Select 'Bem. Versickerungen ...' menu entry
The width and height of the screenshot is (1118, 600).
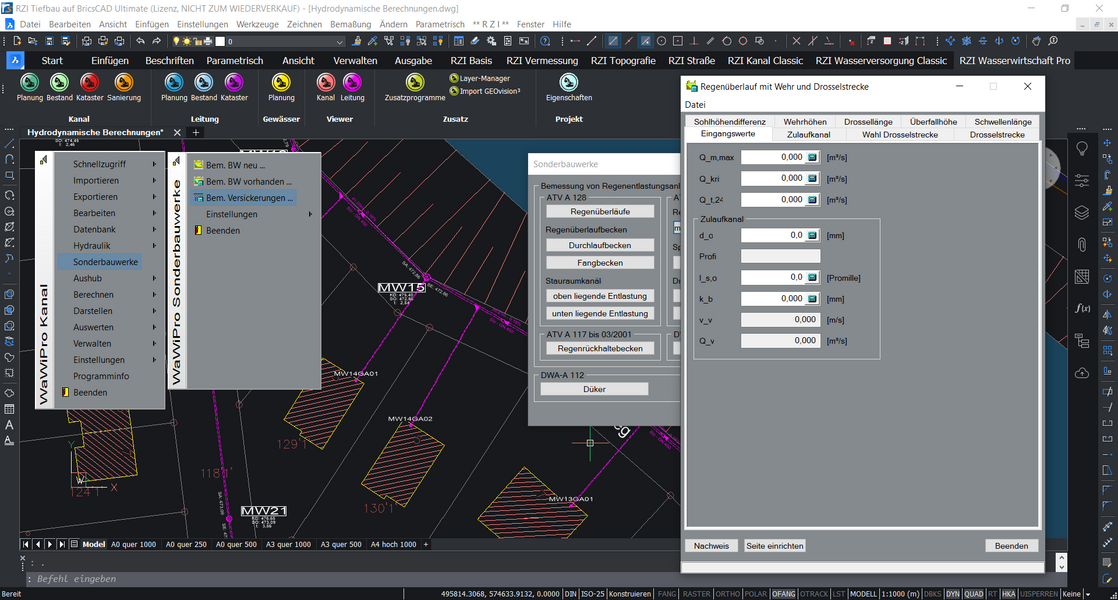(x=248, y=198)
